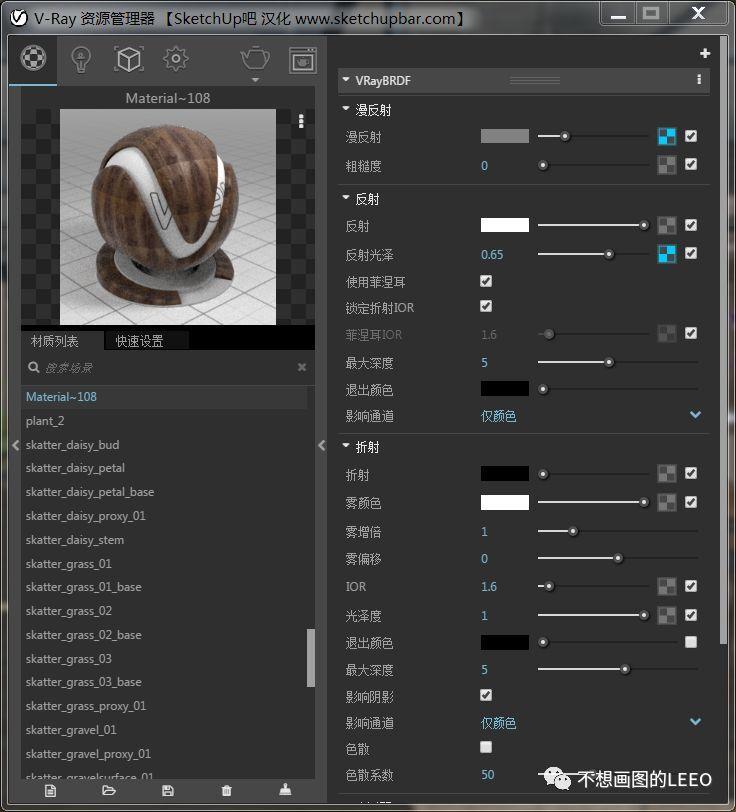Open the refraction IOR texture slot

(x=667, y=586)
